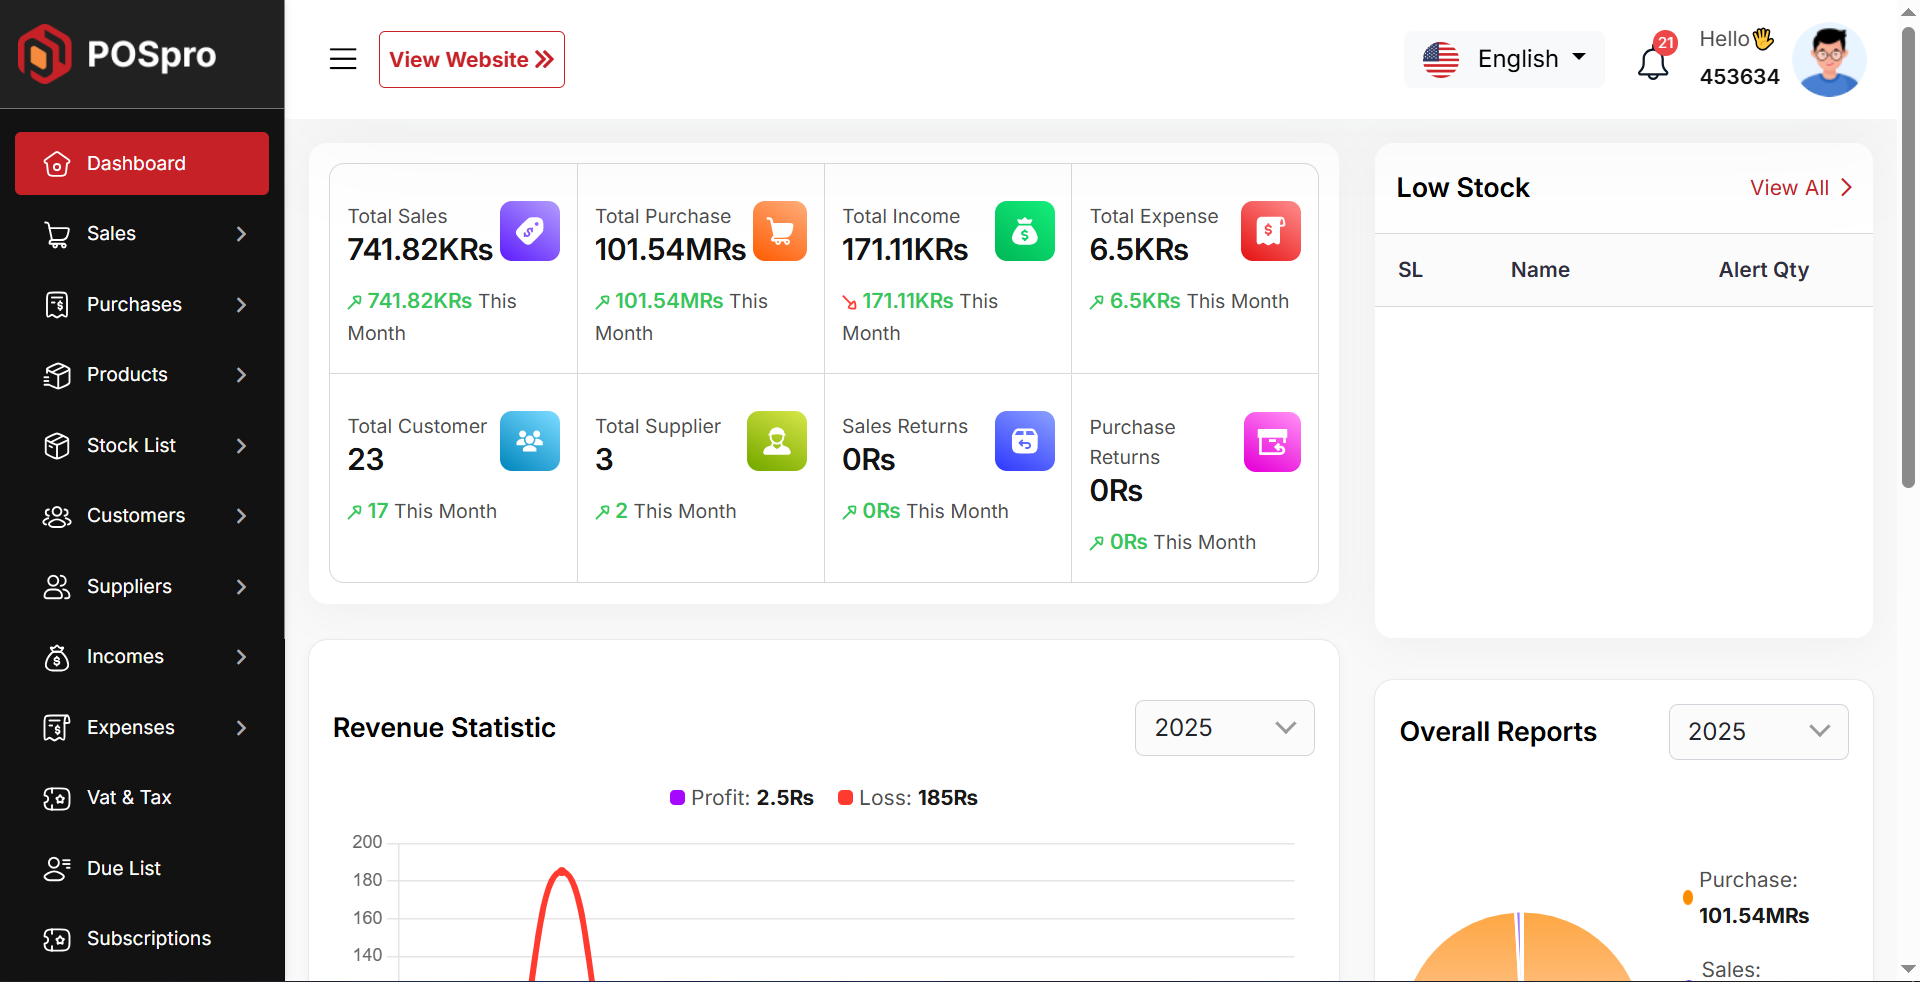
Task: Click the purple Profit legend swatch
Action: [x=677, y=798]
